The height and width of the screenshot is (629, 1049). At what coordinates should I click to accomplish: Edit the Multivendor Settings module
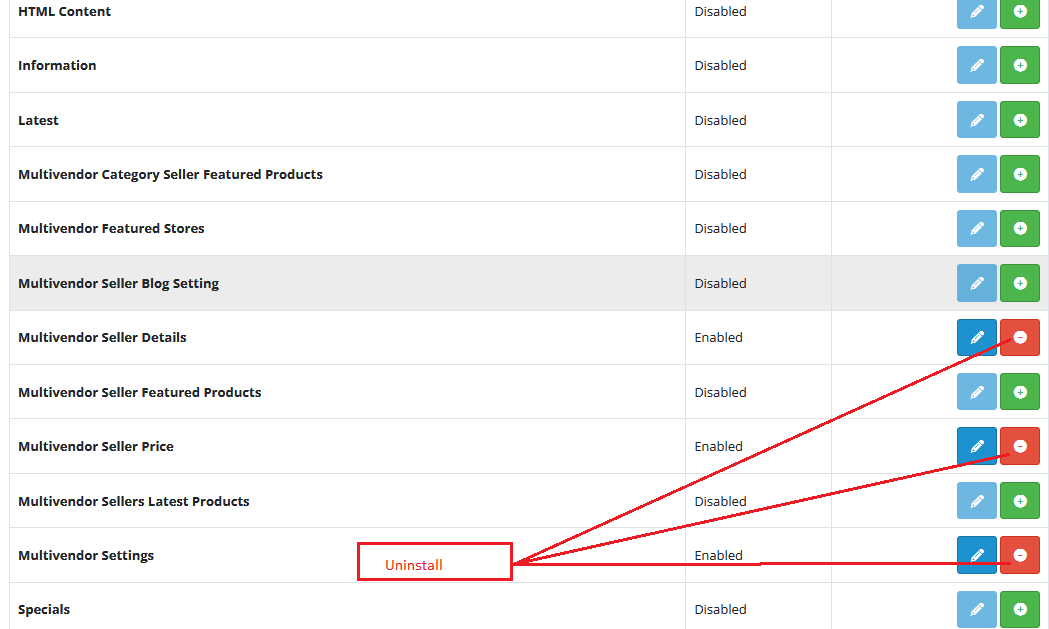pos(976,554)
